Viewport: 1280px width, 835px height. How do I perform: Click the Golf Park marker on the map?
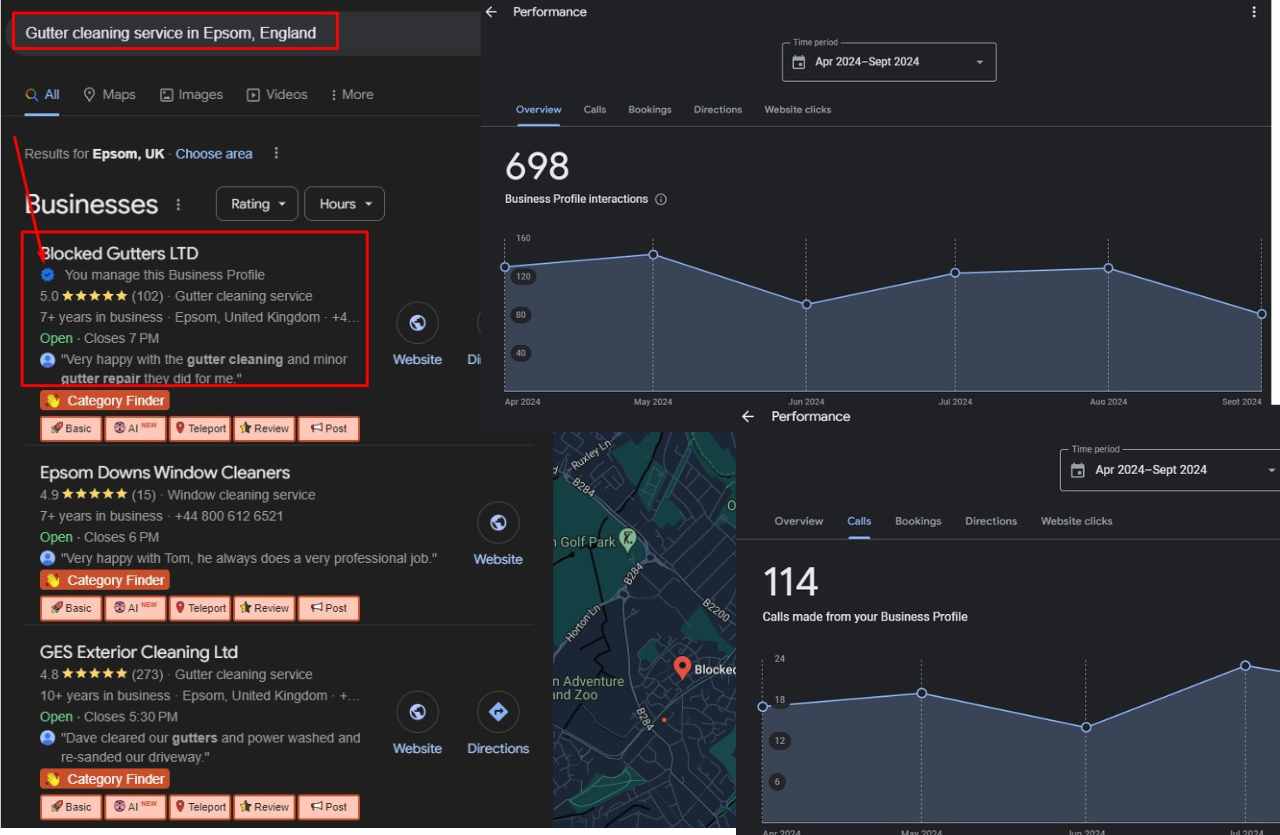(x=627, y=540)
